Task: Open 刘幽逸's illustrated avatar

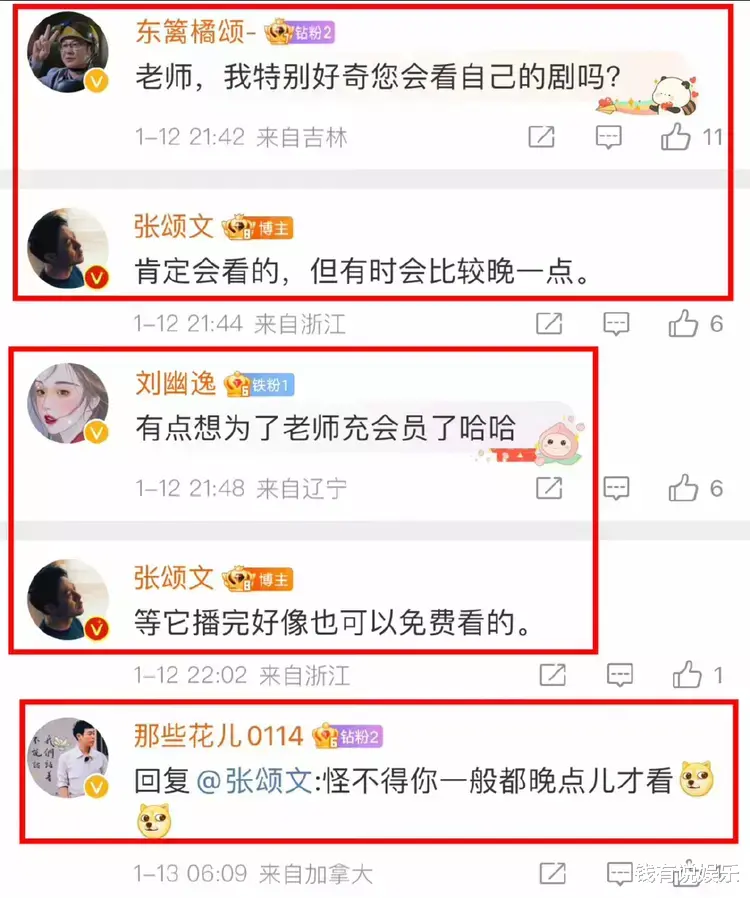Action: pyautogui.click(x=68, y=403)
